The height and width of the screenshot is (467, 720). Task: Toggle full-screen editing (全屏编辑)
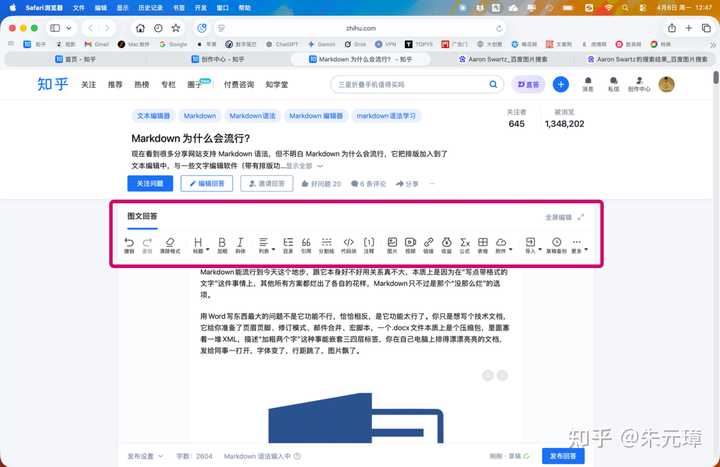[565, 216]
